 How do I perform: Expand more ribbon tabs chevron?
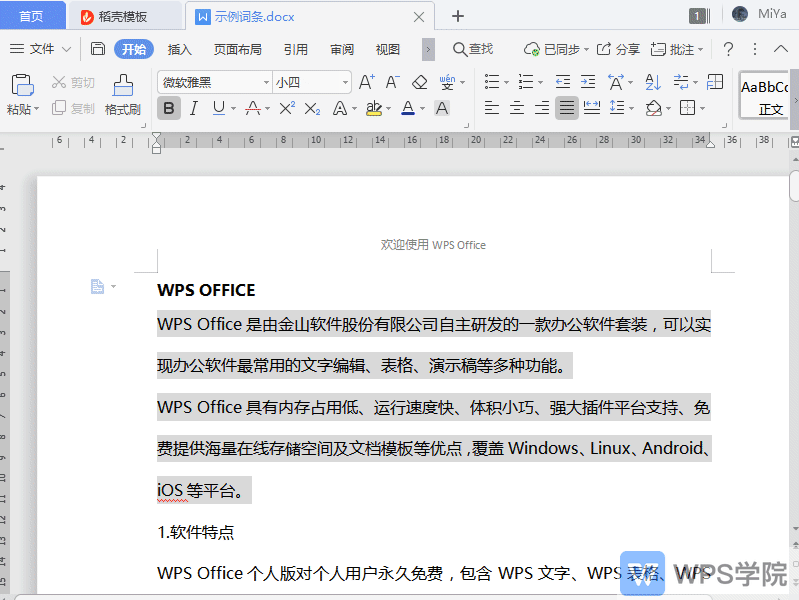tap(428, 49)
